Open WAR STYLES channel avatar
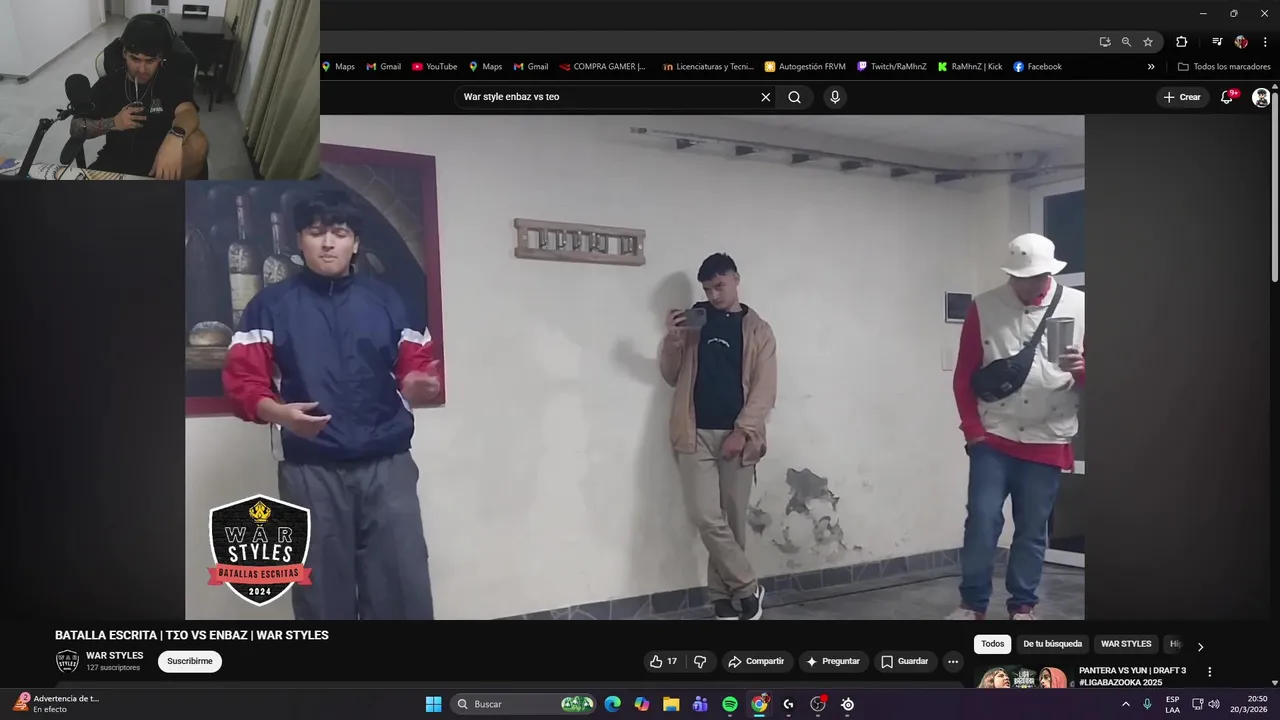1280x720 pixels. (x=67, y=661)
